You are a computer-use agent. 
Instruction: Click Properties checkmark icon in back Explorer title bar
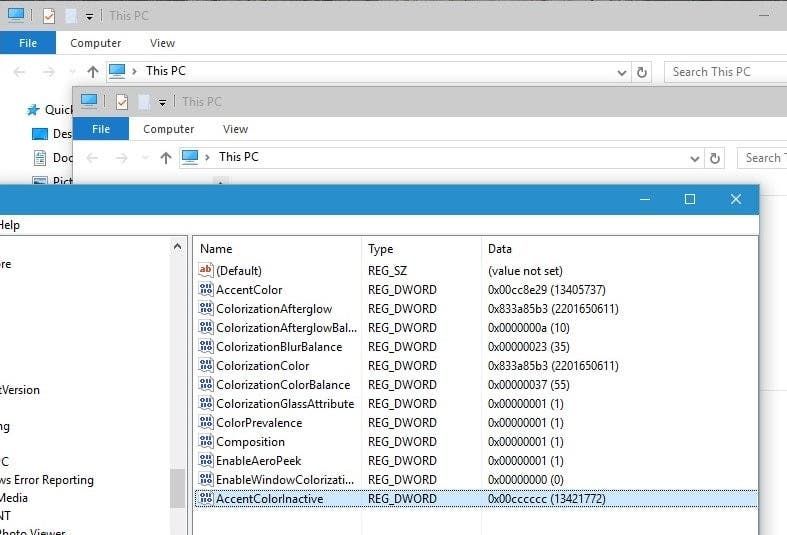(49, 16)
